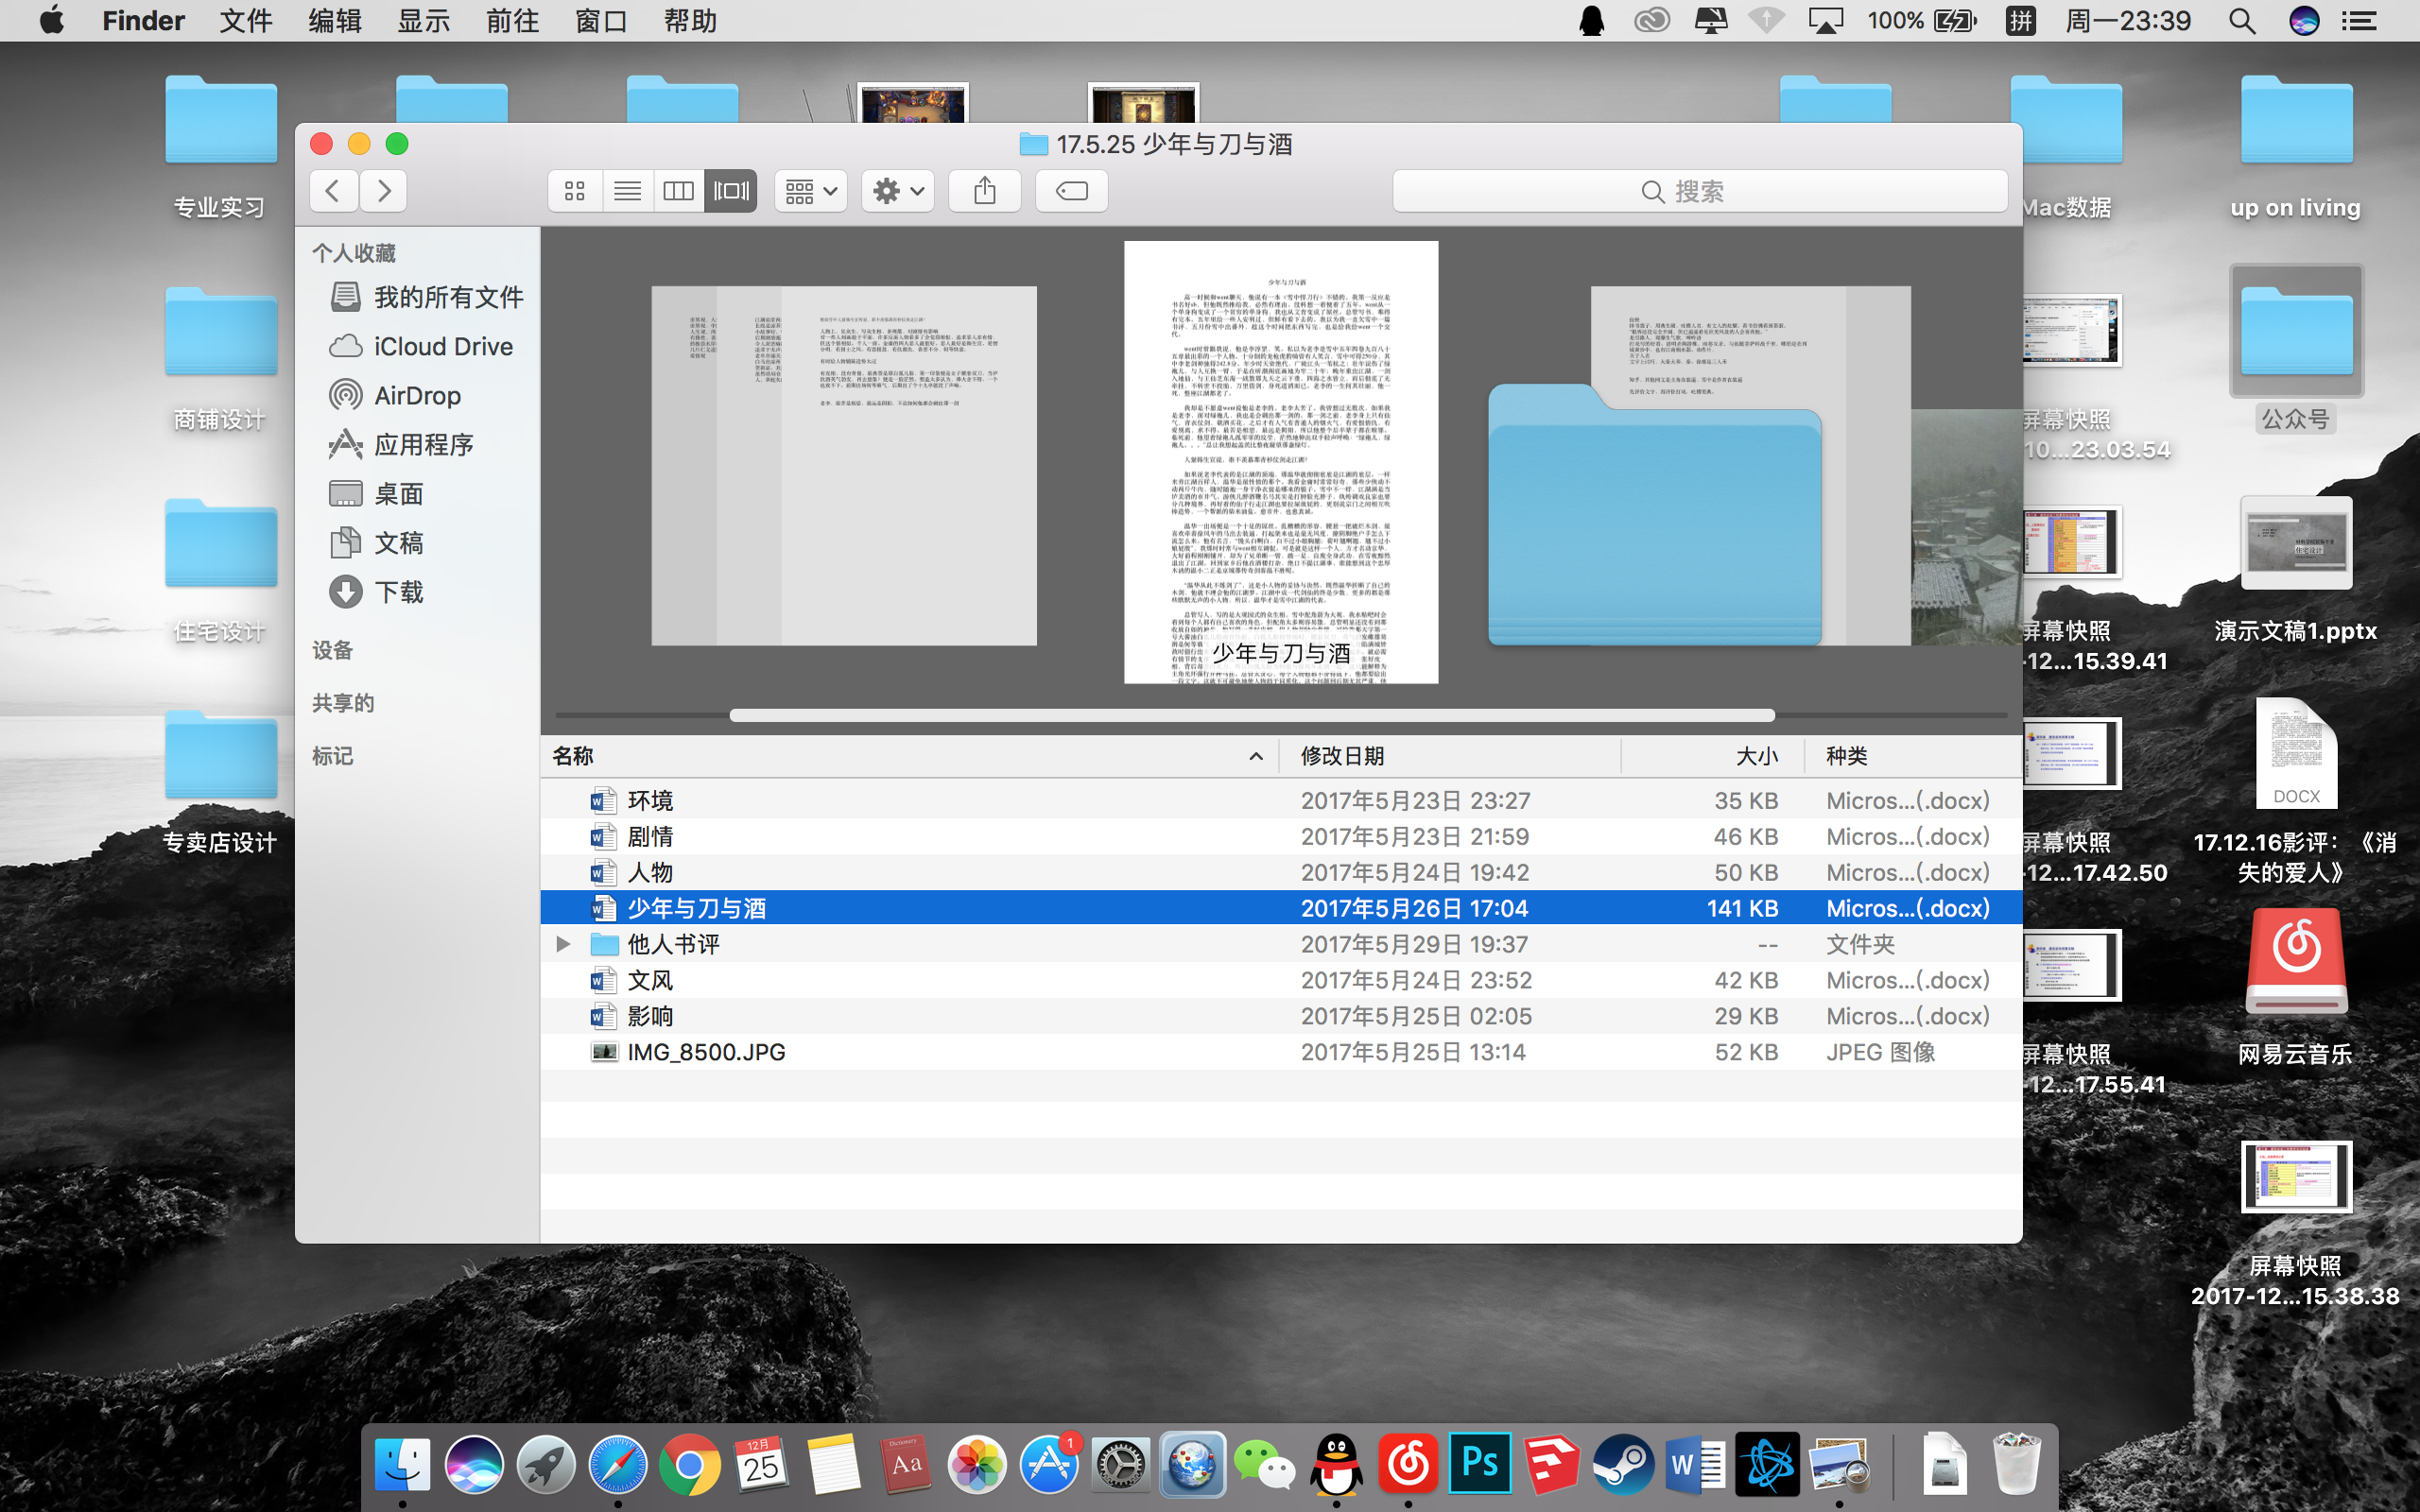
Task: Switch to column view in toolbar
Action: (679, 191)
